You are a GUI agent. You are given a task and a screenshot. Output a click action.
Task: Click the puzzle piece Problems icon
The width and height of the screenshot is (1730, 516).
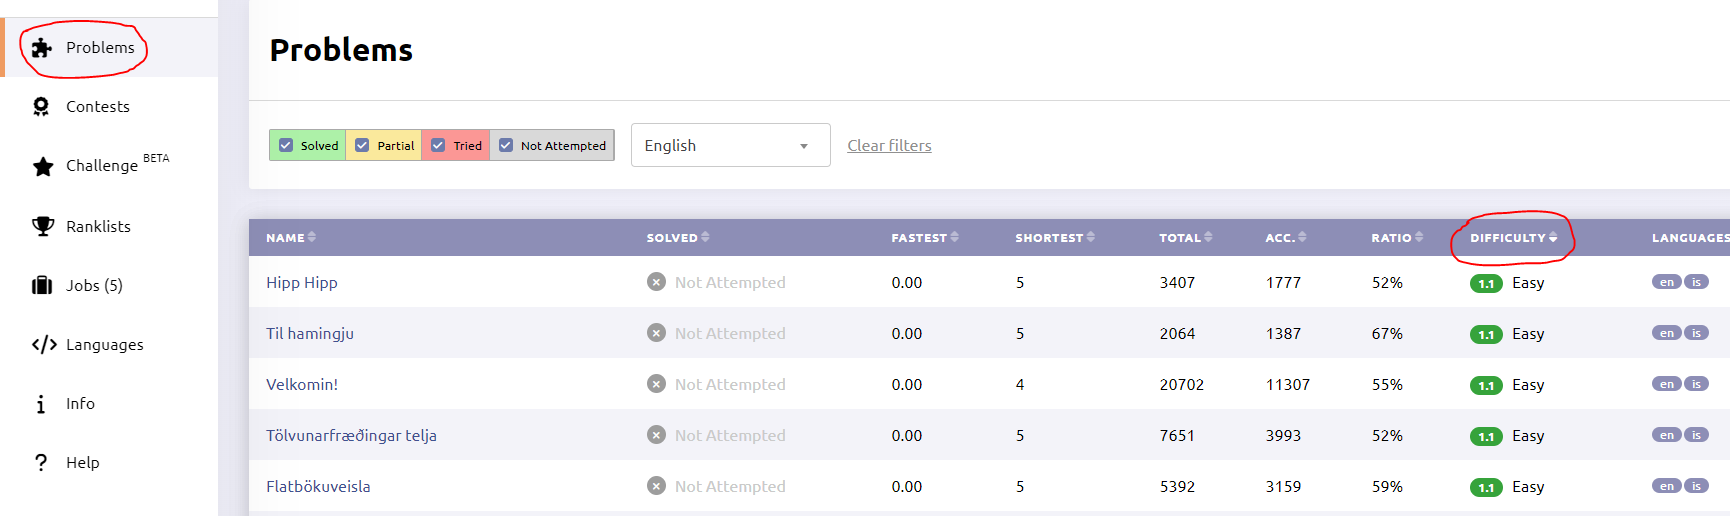click(x=41, y=48)
